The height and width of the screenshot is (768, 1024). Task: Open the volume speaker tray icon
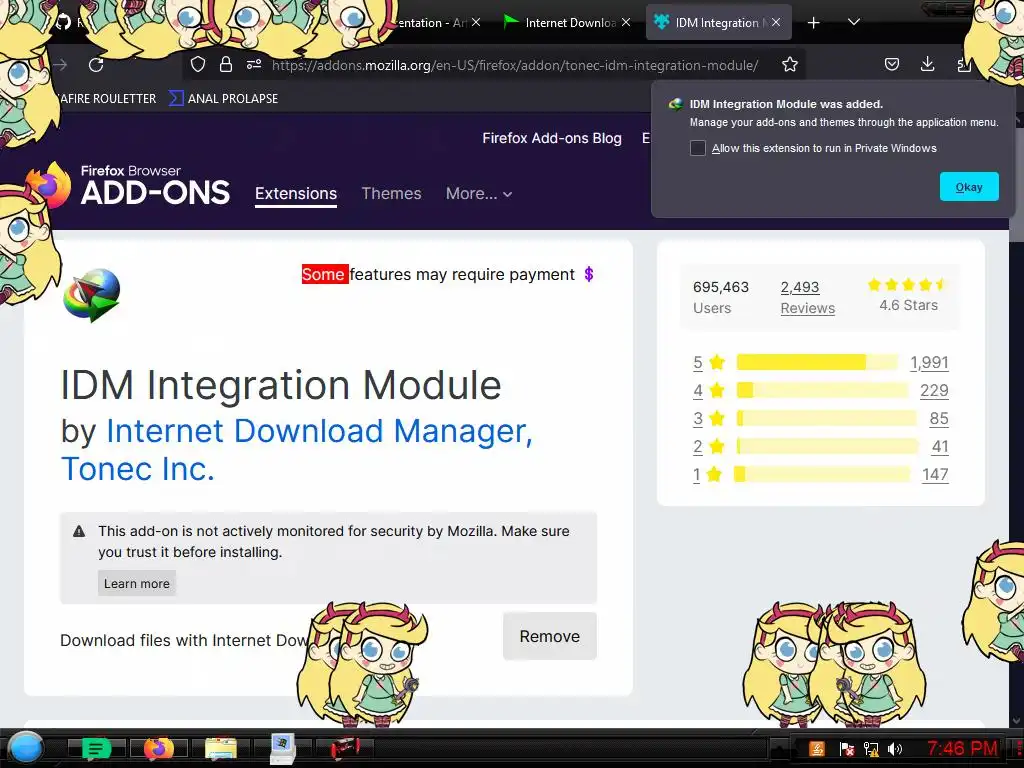895,748
